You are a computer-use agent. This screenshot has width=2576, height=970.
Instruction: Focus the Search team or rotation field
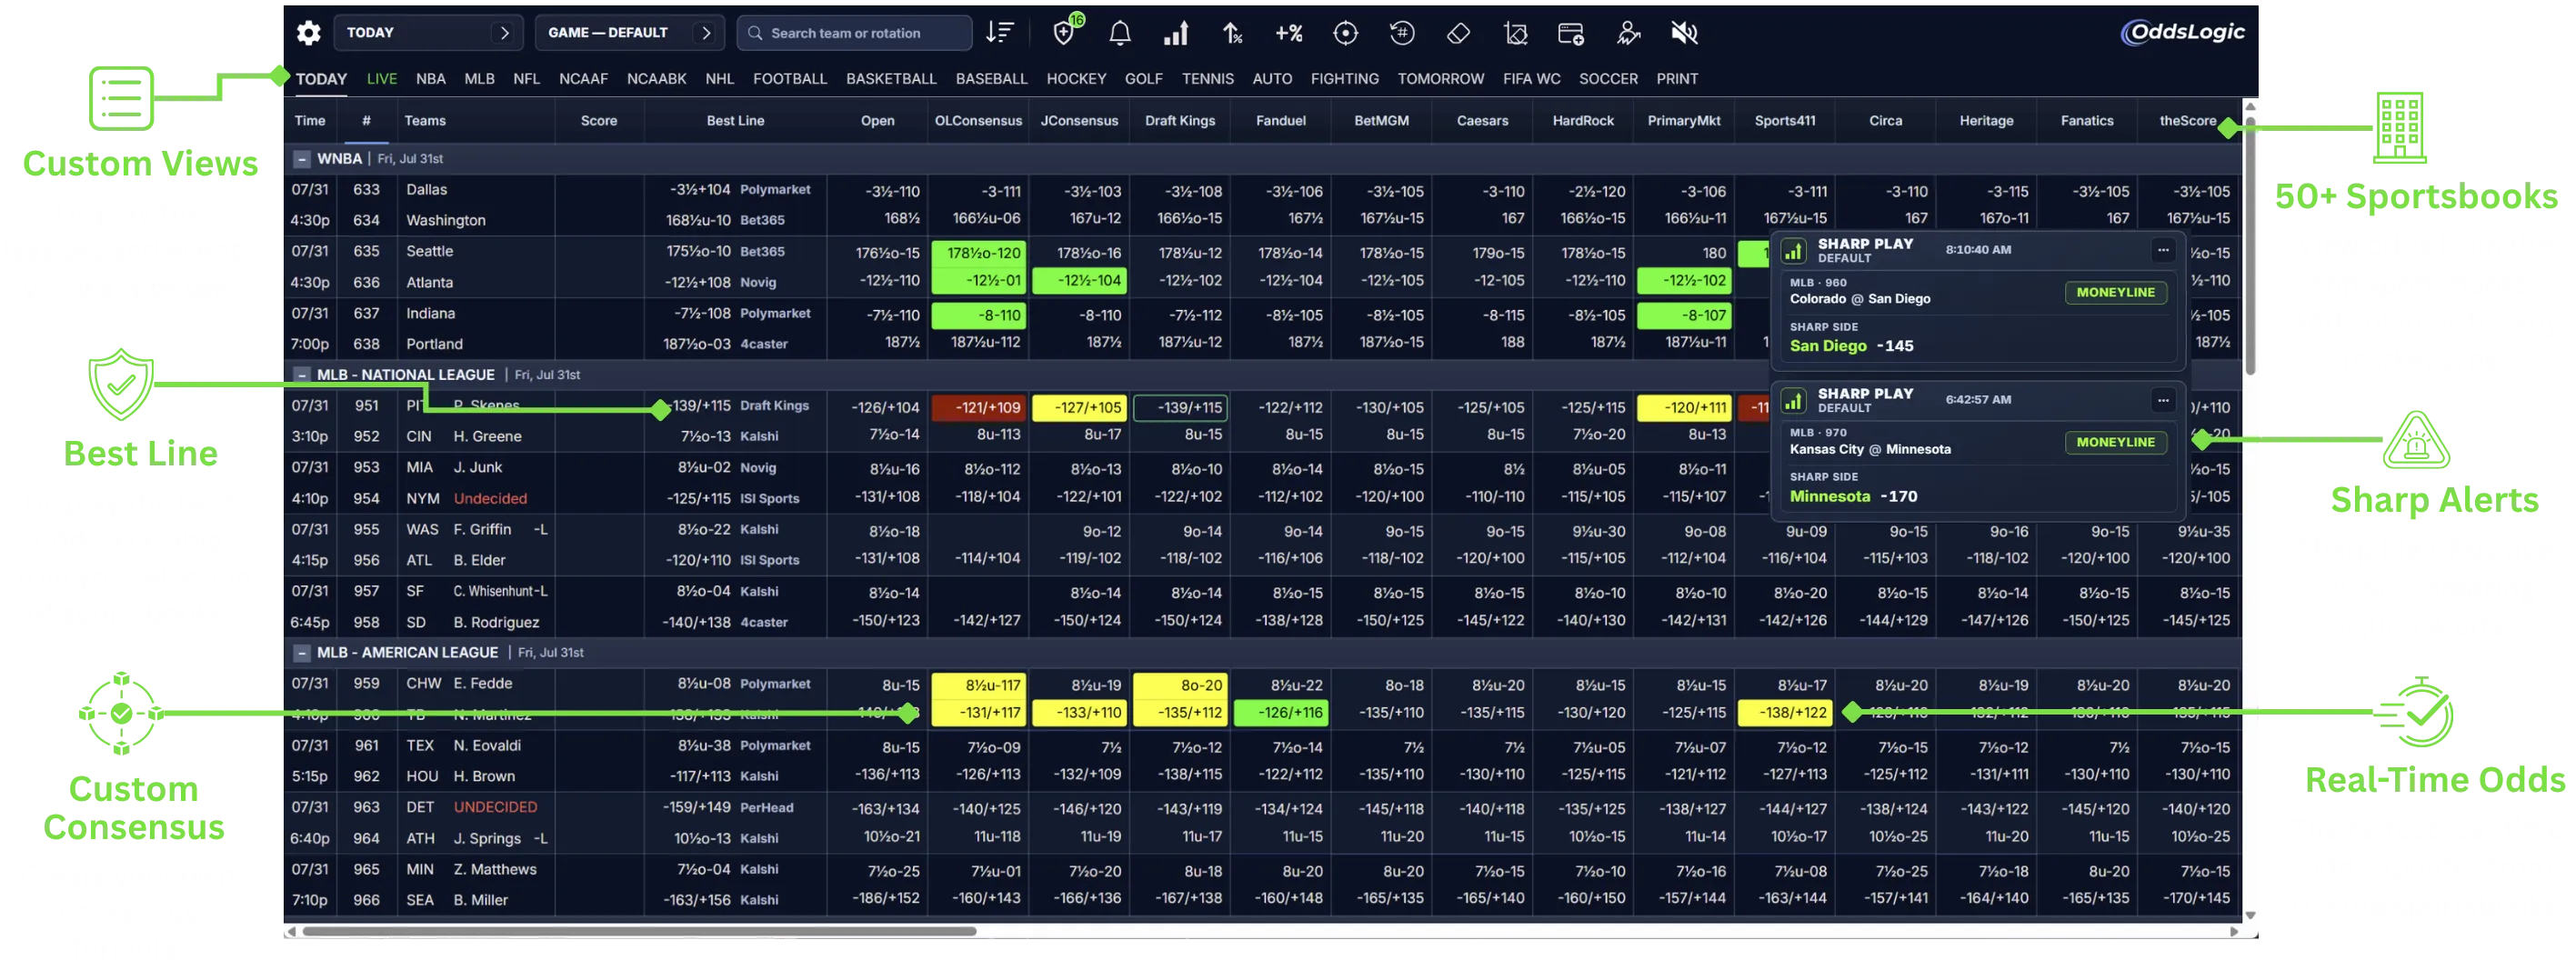(x=855, y=33)
